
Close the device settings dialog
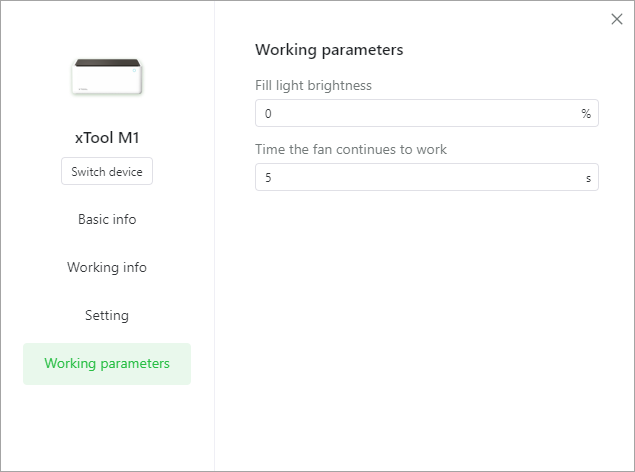click(616, 19)
